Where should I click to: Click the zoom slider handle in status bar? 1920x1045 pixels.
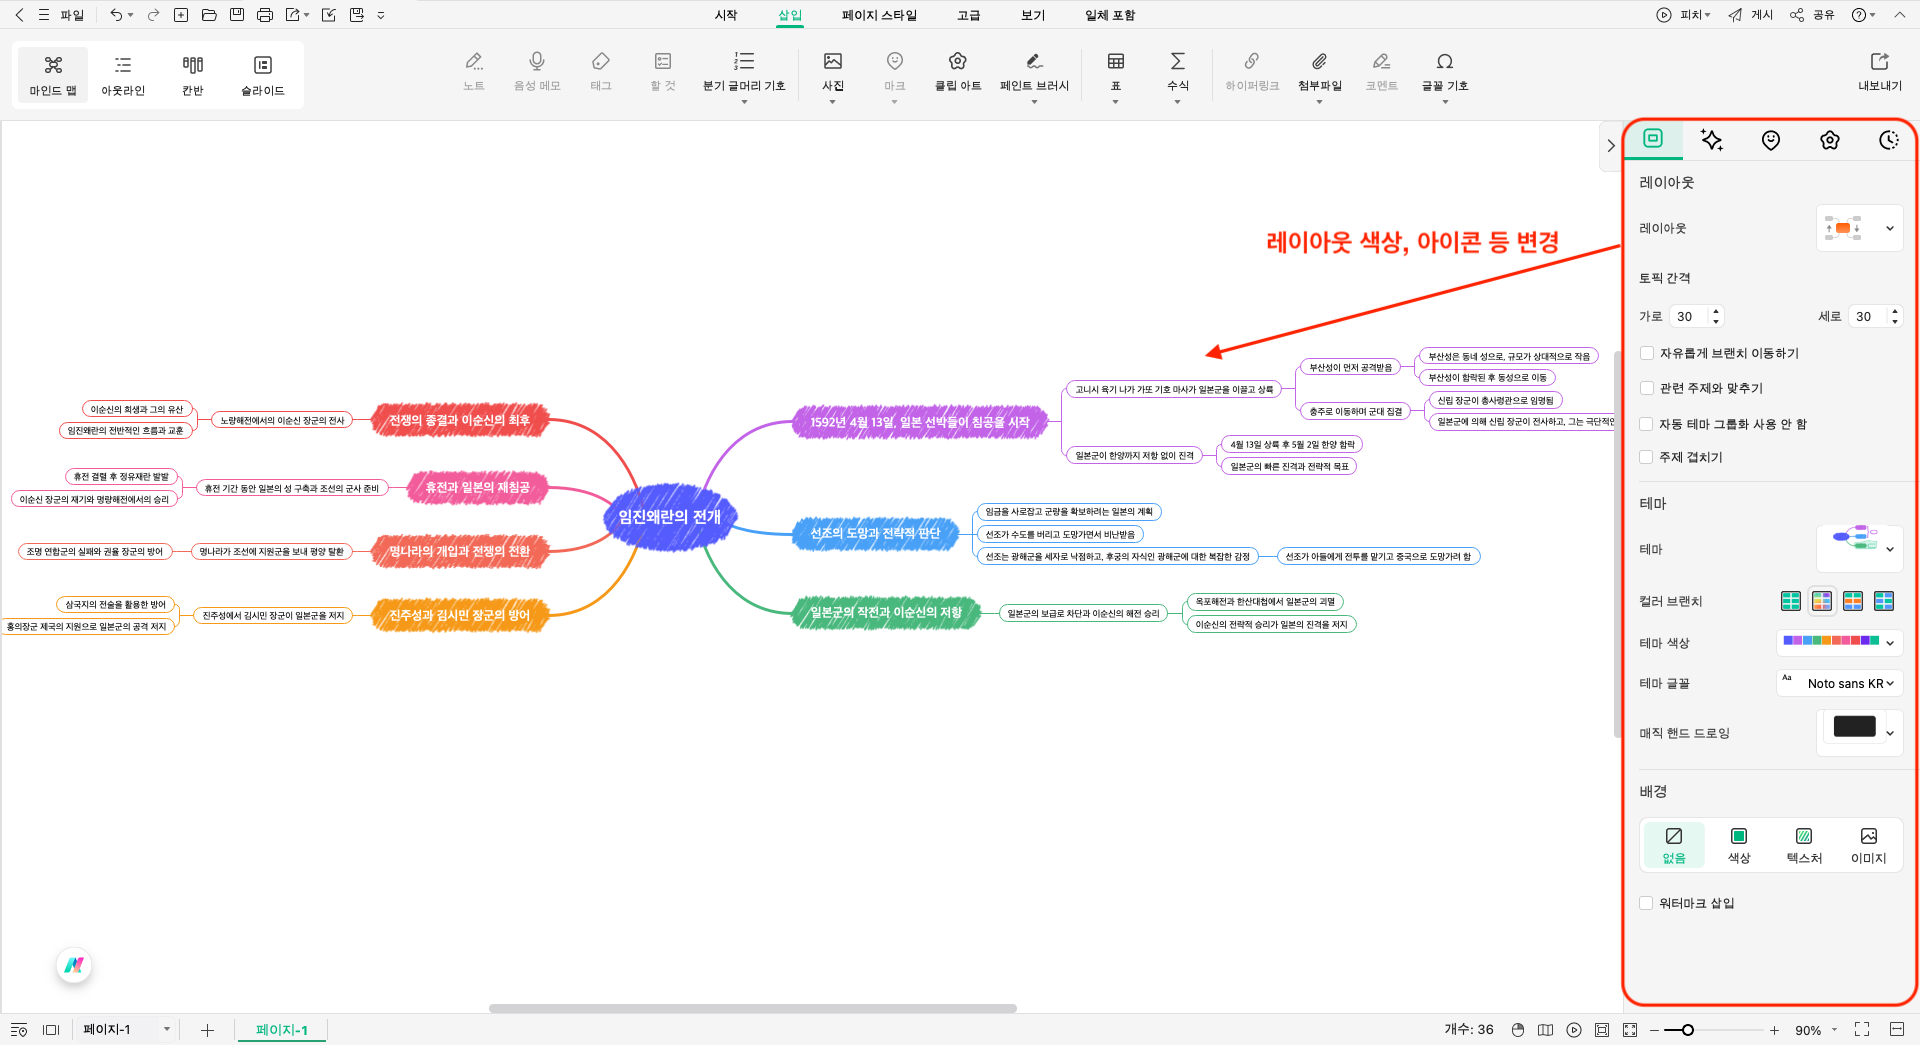[x=1687, y=1030]
